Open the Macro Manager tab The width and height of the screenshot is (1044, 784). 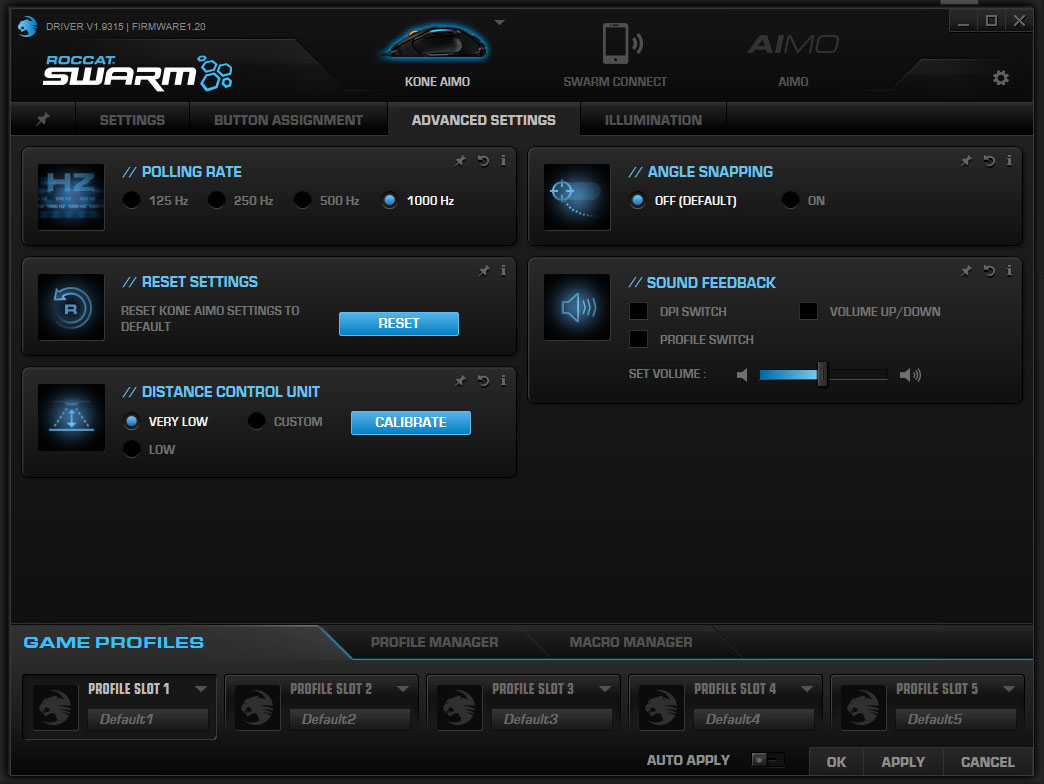coord(631,642)
